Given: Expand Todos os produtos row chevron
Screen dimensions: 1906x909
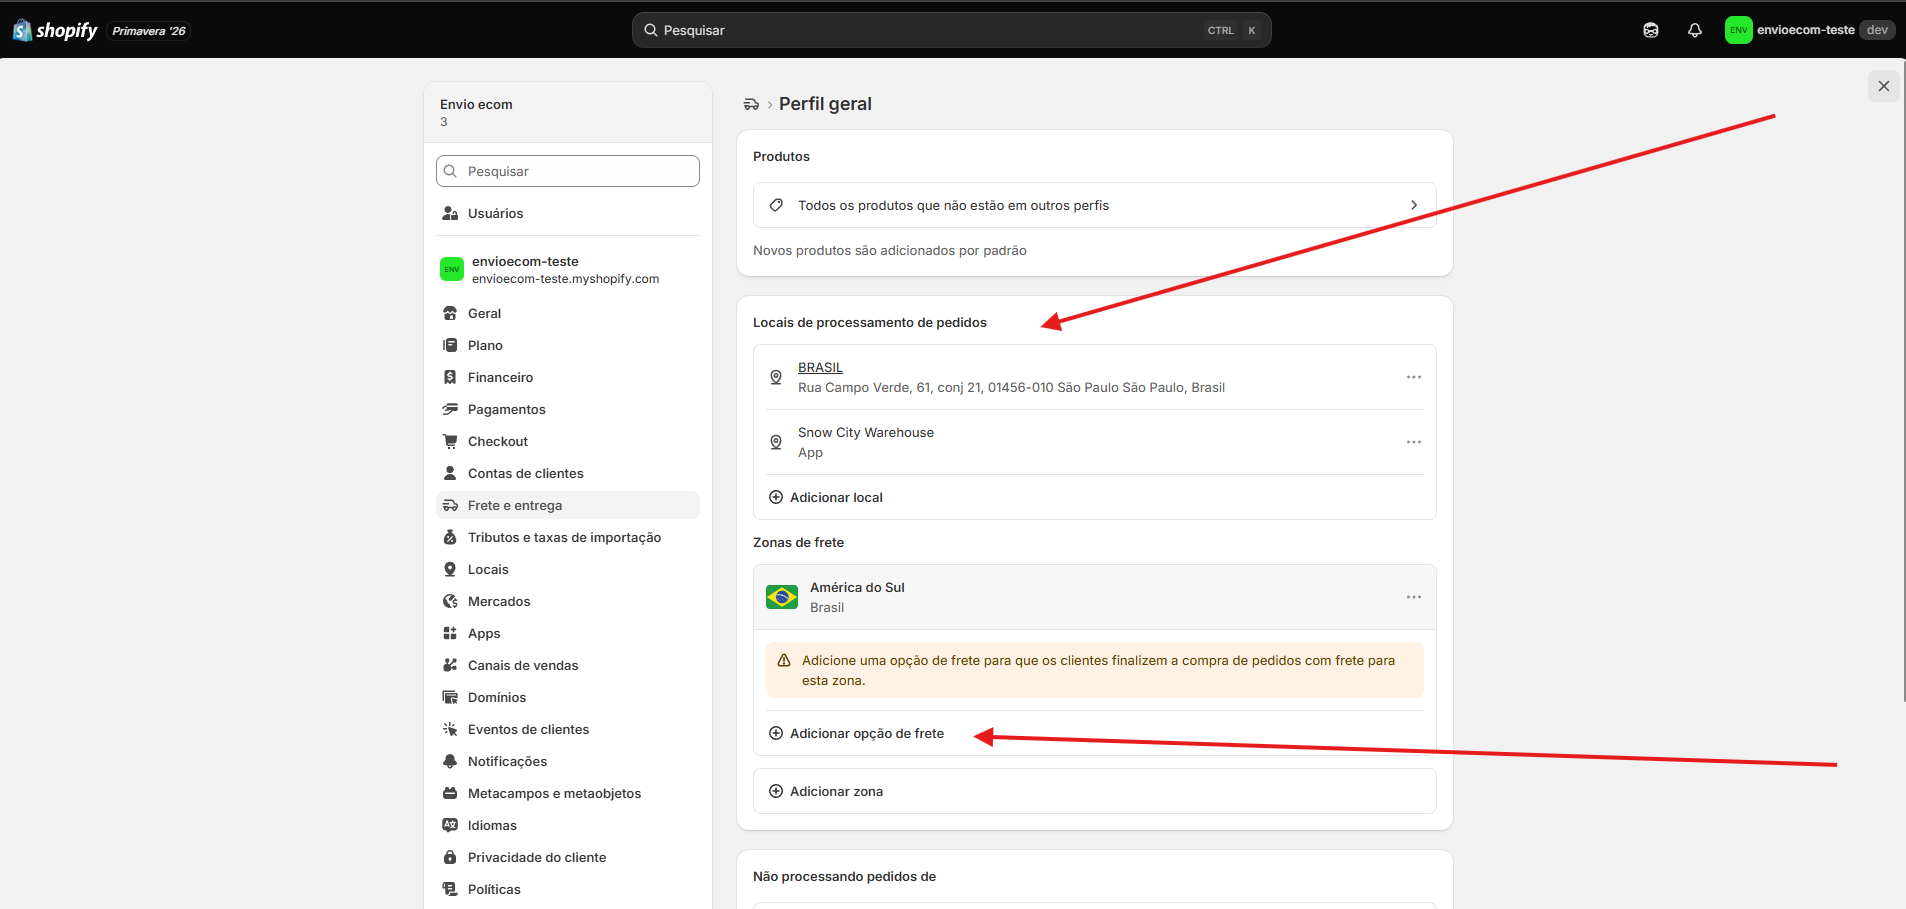Looking at the screenshot, I should point(1414,205).
